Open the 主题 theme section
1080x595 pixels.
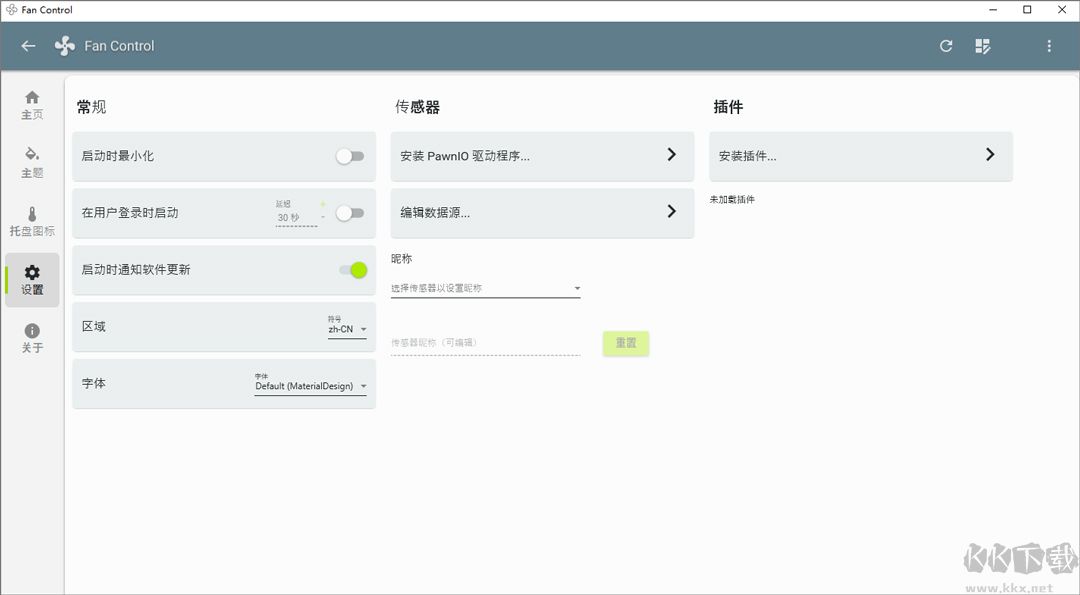(x=32, y=163)
